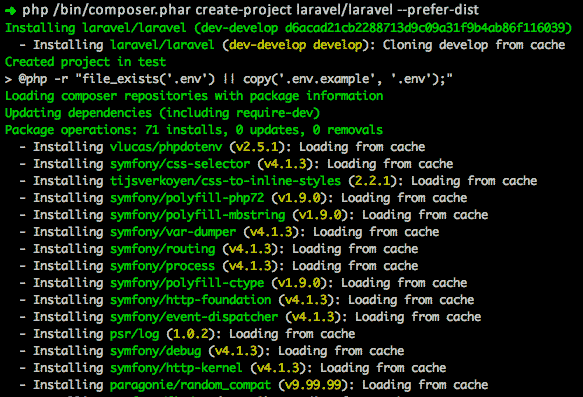
Task: Click the tijsverkoyen/css-to-inline-styles package name
Action: (225, 181)
